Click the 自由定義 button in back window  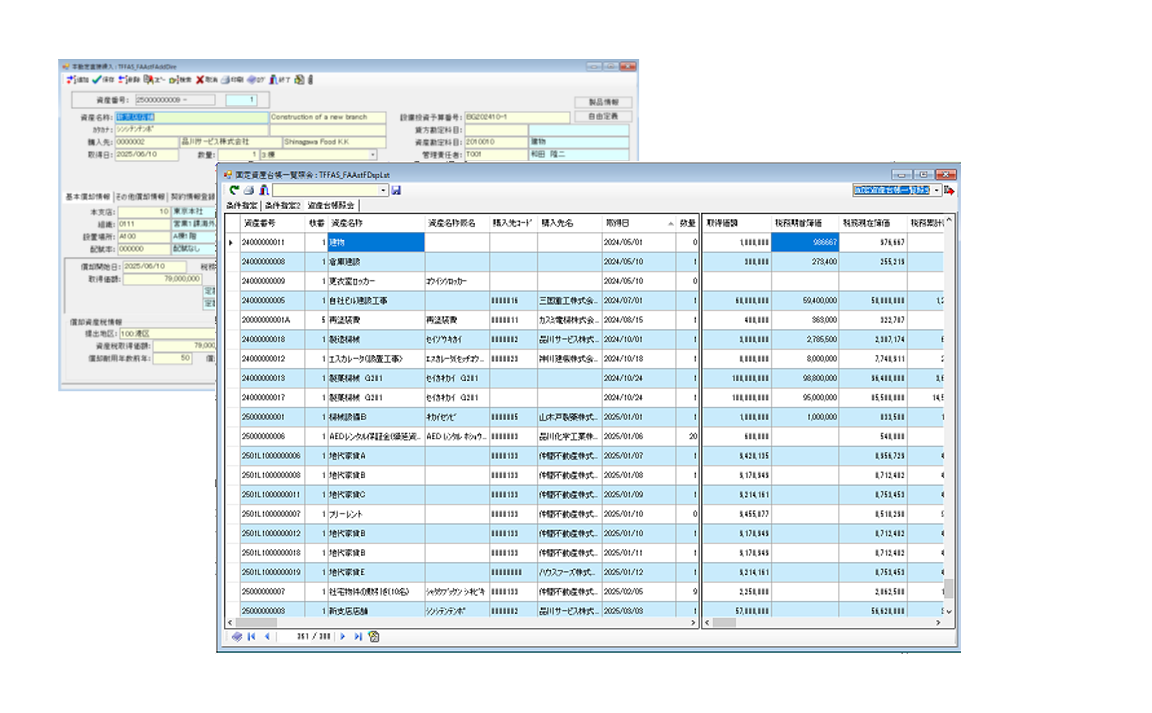(x=603, y=116)
